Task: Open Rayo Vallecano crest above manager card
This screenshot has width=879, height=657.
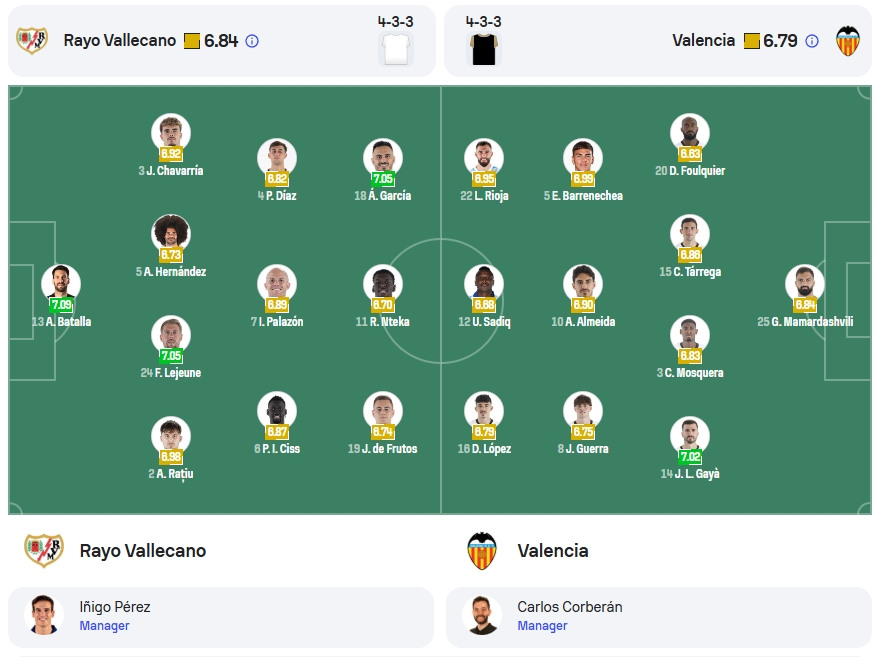Action: click(x=44, y=550)
